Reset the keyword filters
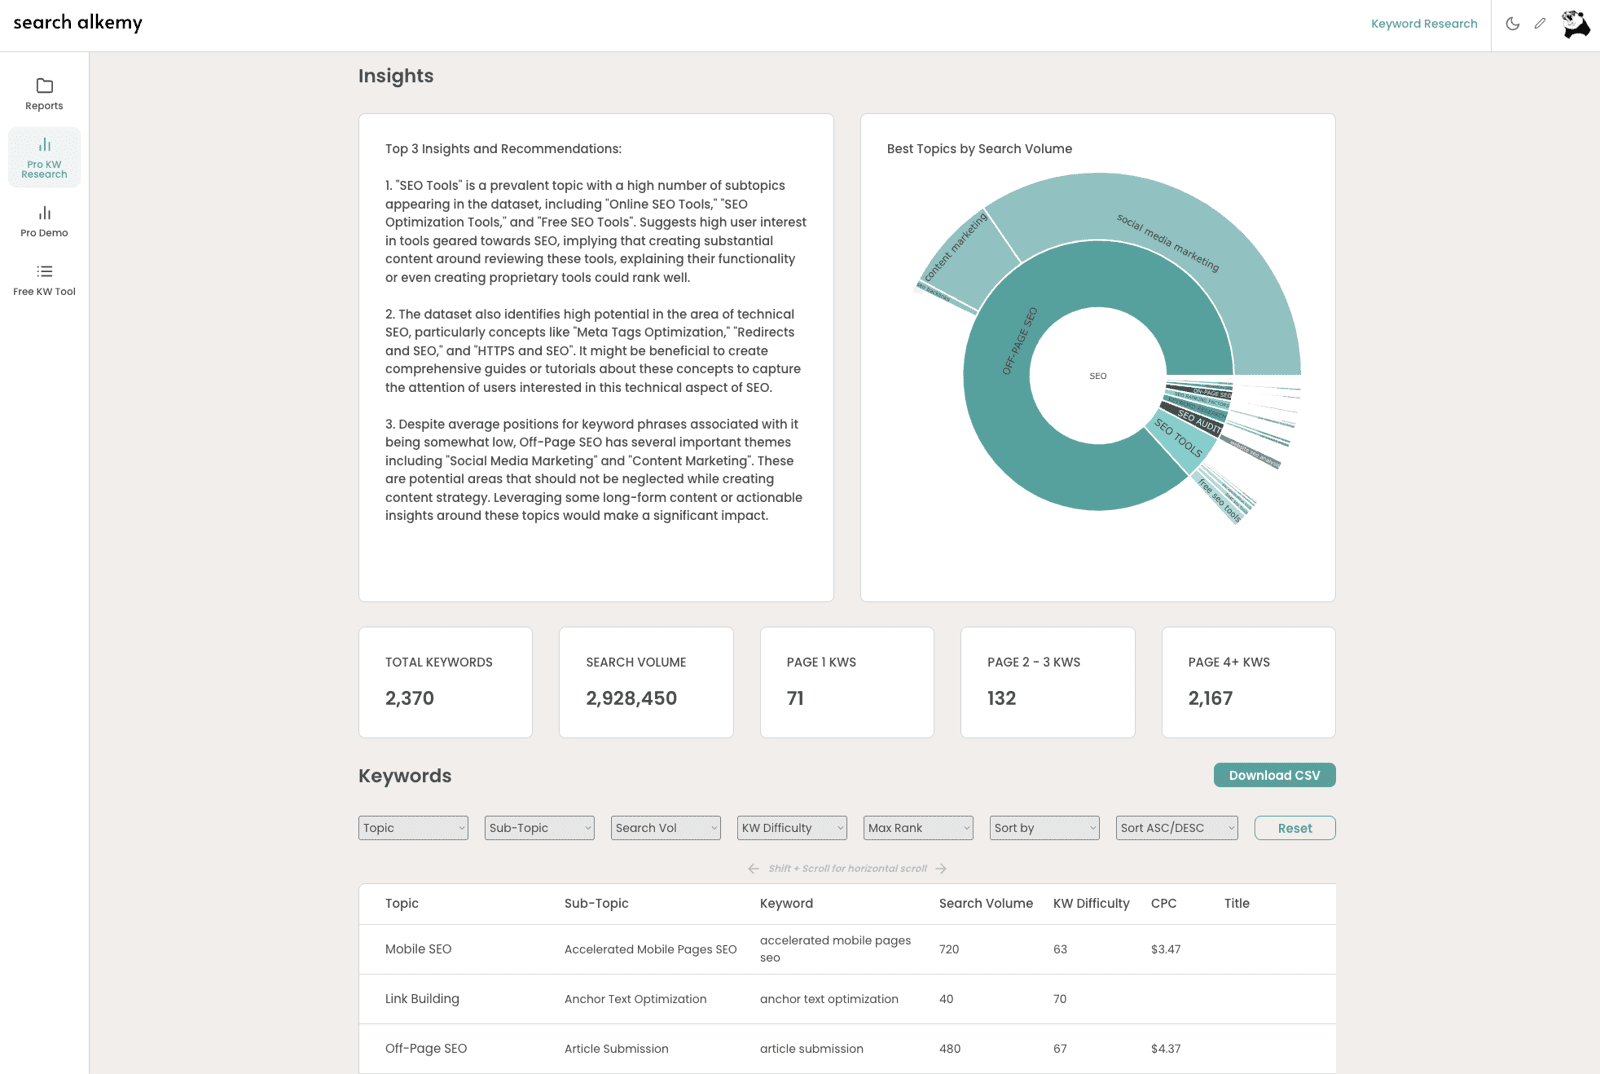The image size is (1600, 1074). click(1294, 828)
